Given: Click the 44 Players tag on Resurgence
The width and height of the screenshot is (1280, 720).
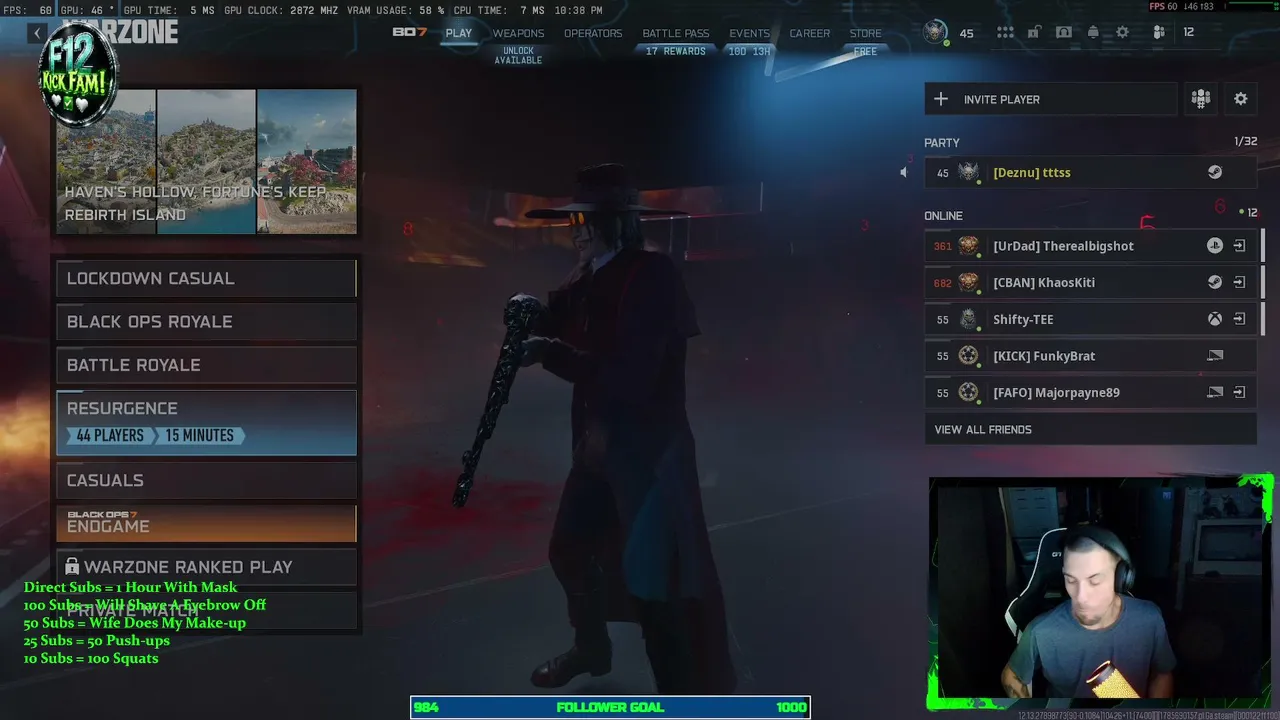Looking at the screenshot, I should coord(111,435).
